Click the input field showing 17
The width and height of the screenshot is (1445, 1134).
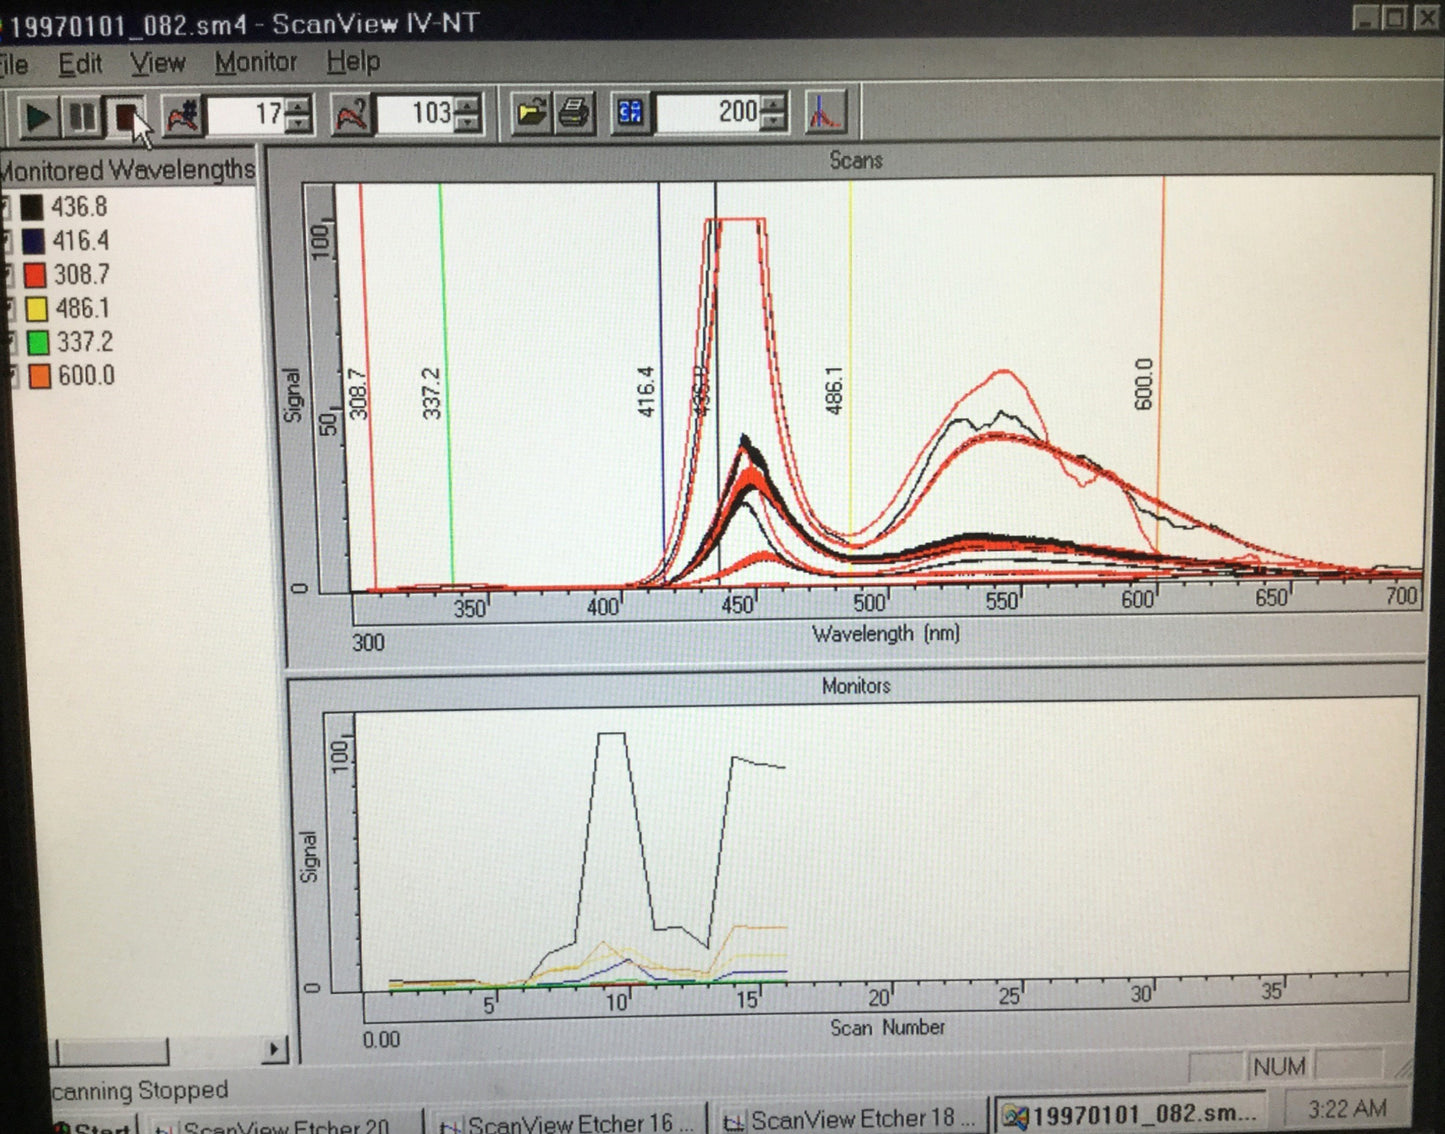[x=246, y=115]
